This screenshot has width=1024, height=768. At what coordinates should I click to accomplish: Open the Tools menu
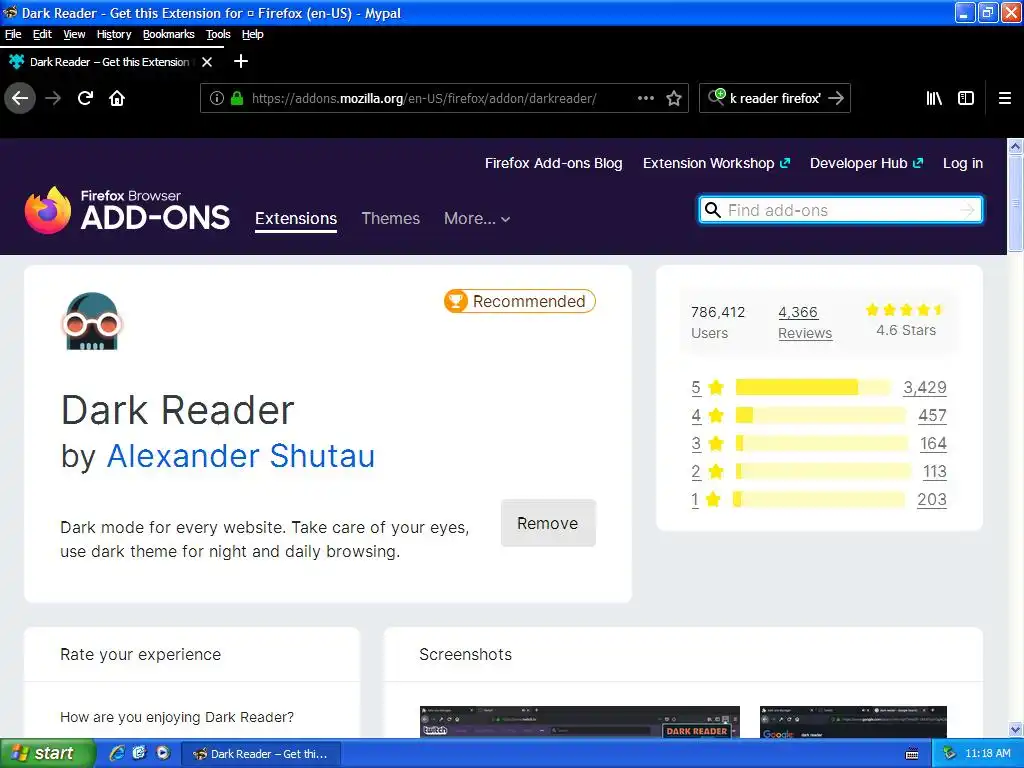(218, 34)
